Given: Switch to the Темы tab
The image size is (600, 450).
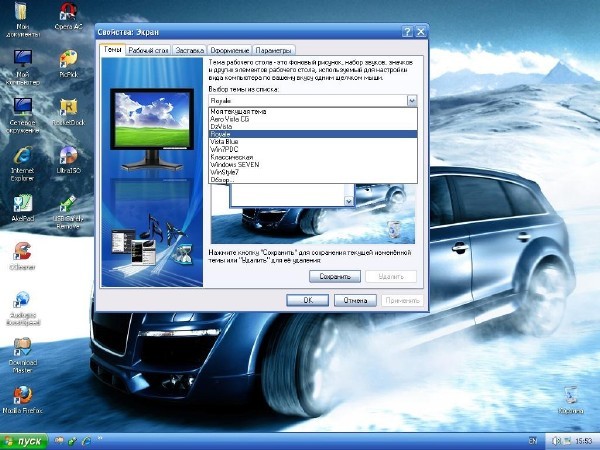Looking at the screenshot, I should pyautogui.click(x=112, y=50).
